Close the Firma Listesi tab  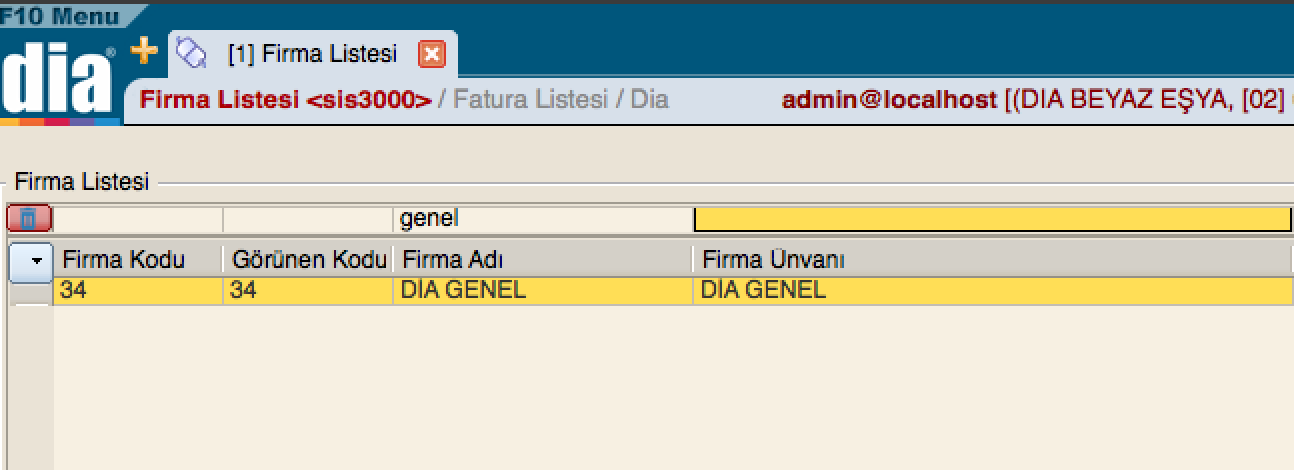pos(431,54)
